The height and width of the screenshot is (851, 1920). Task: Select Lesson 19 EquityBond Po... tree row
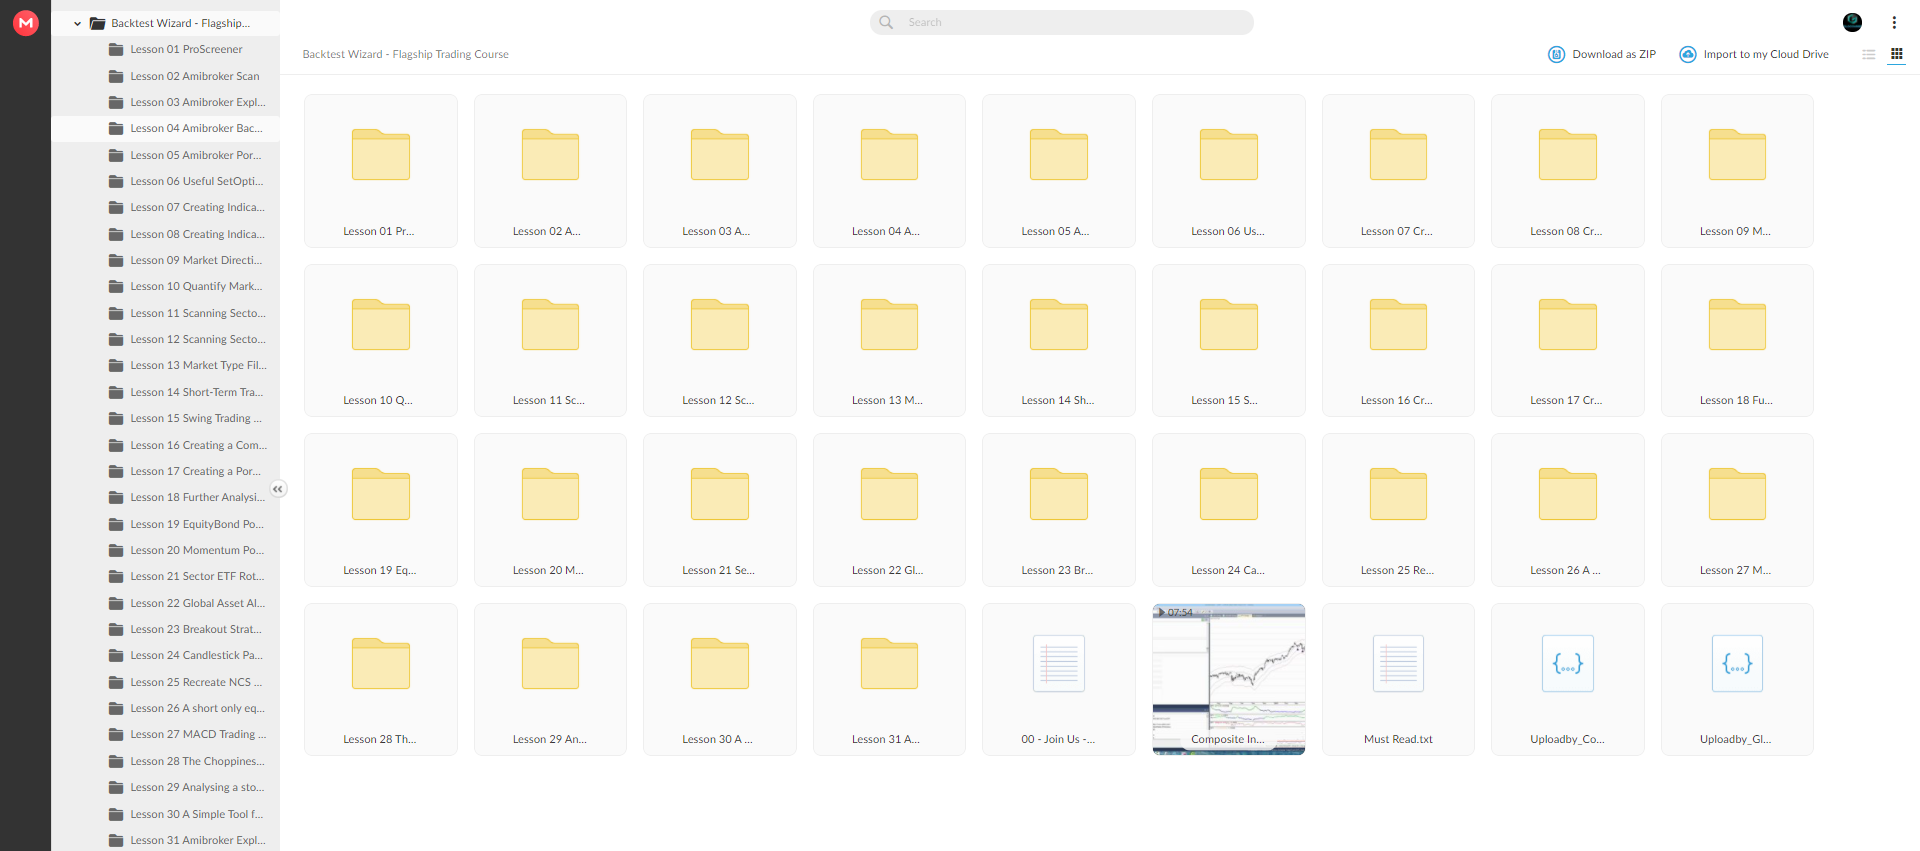coord(166,524)
